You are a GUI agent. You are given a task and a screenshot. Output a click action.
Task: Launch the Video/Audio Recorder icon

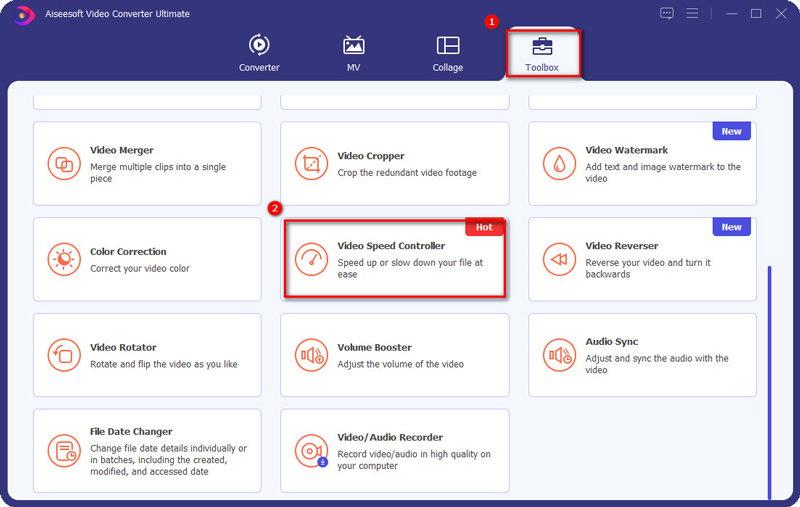[311, 450]
